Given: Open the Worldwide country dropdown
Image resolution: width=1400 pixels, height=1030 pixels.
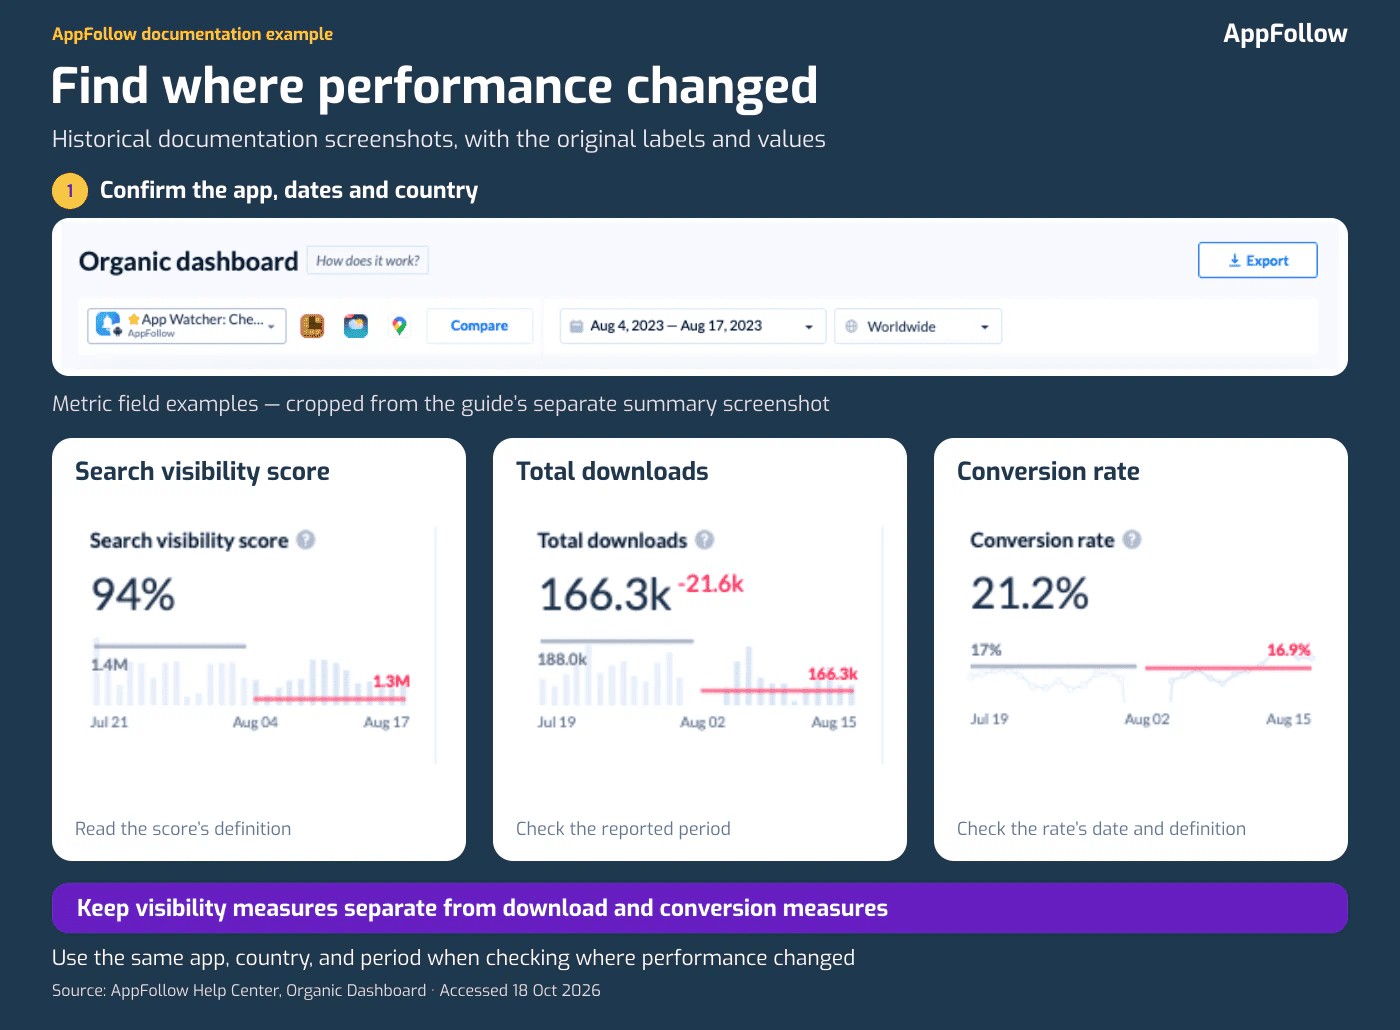Looking at the screenshot, I should click(x=918, y=326).
